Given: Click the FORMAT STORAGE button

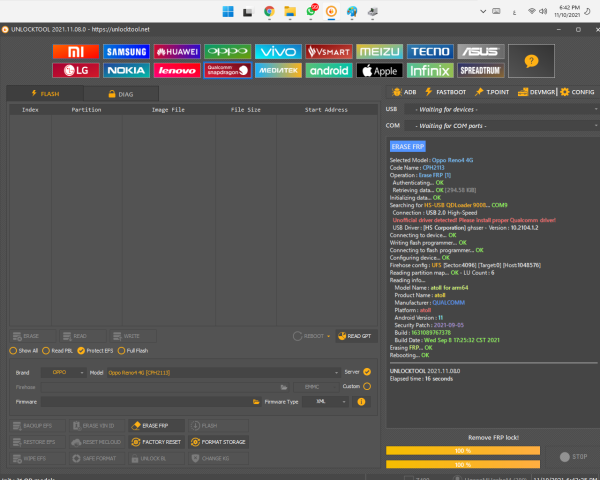Looking at the screenshot, I should click(218, 442).
